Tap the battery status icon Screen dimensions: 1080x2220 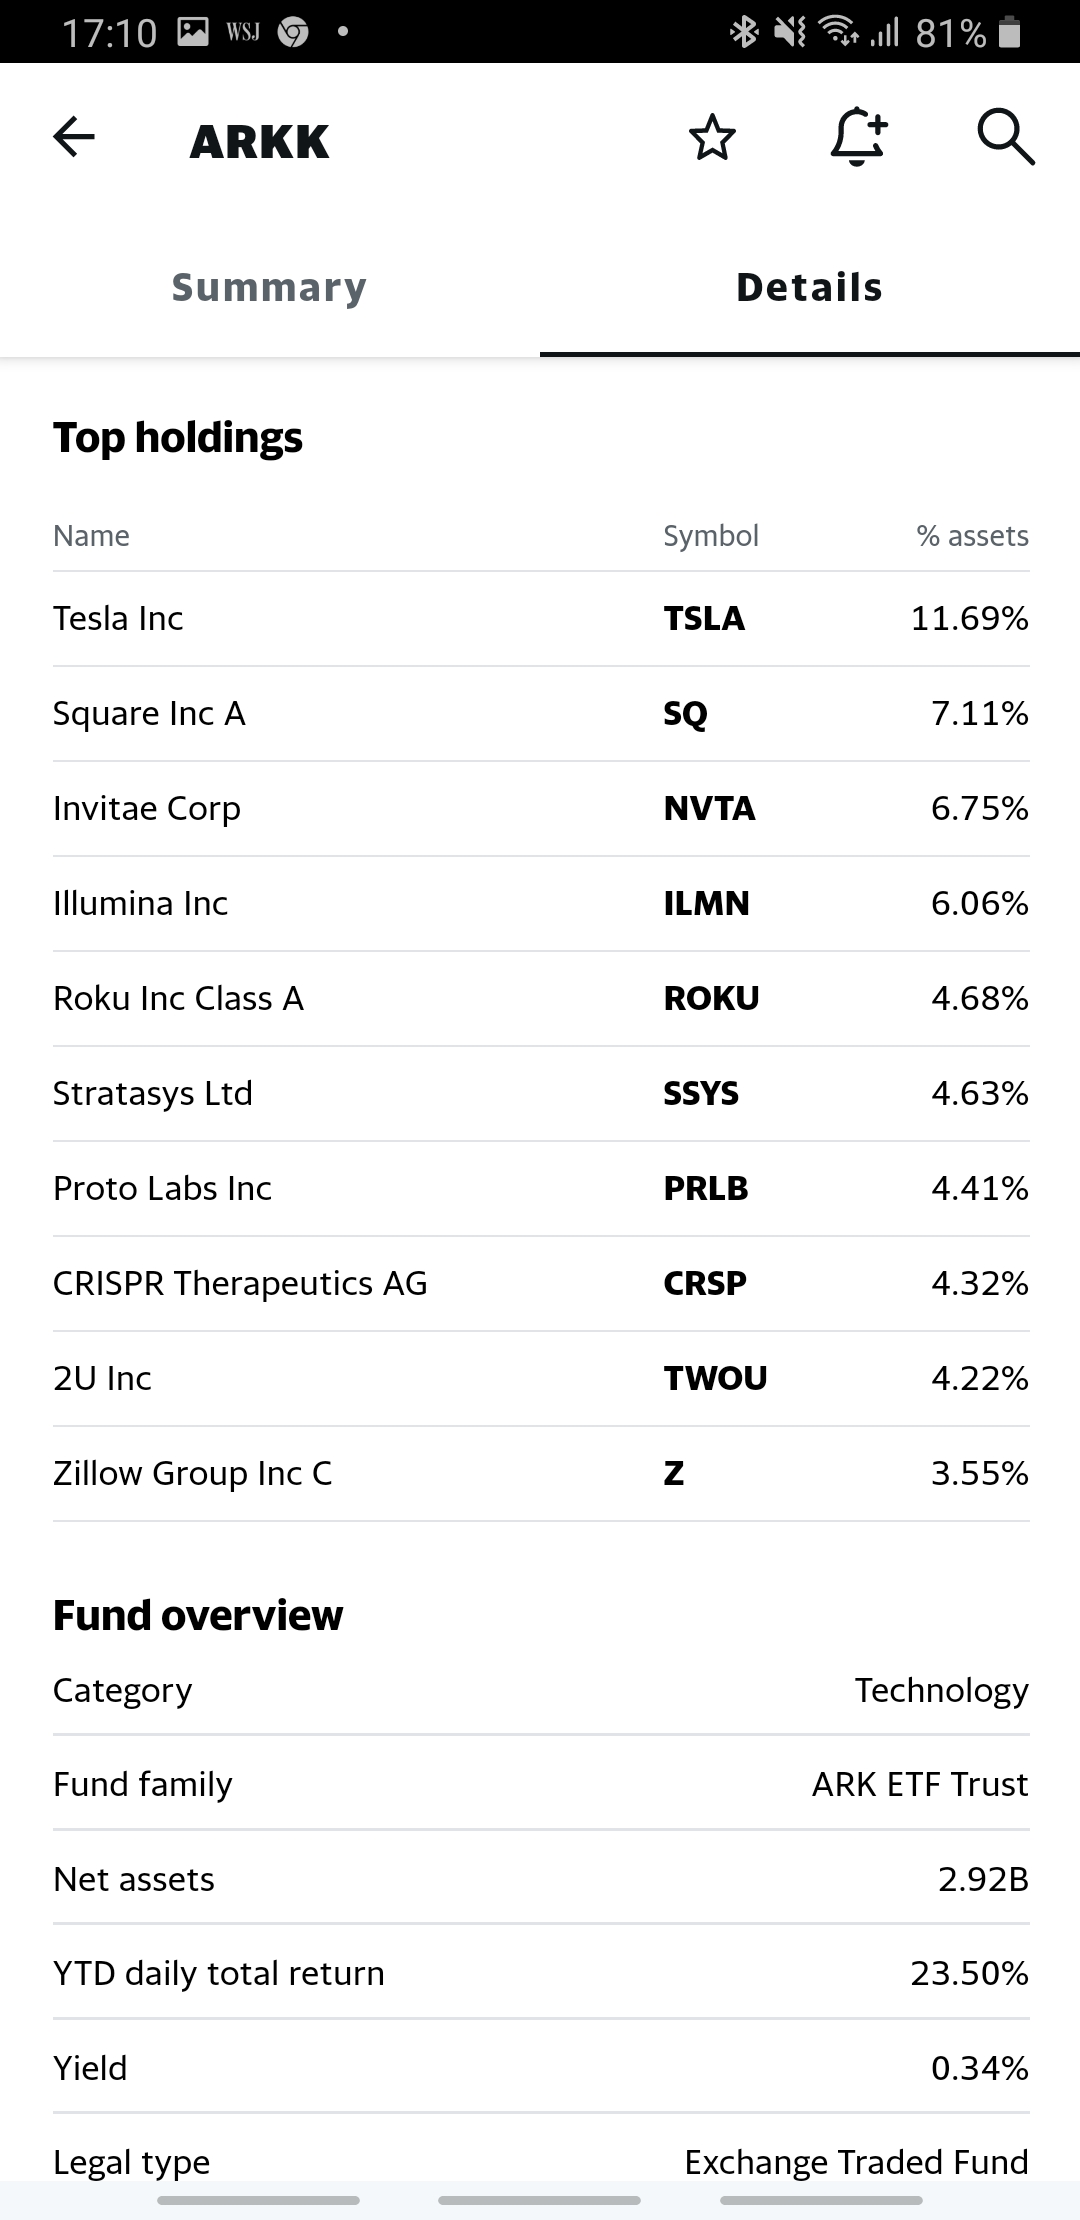1010,32
